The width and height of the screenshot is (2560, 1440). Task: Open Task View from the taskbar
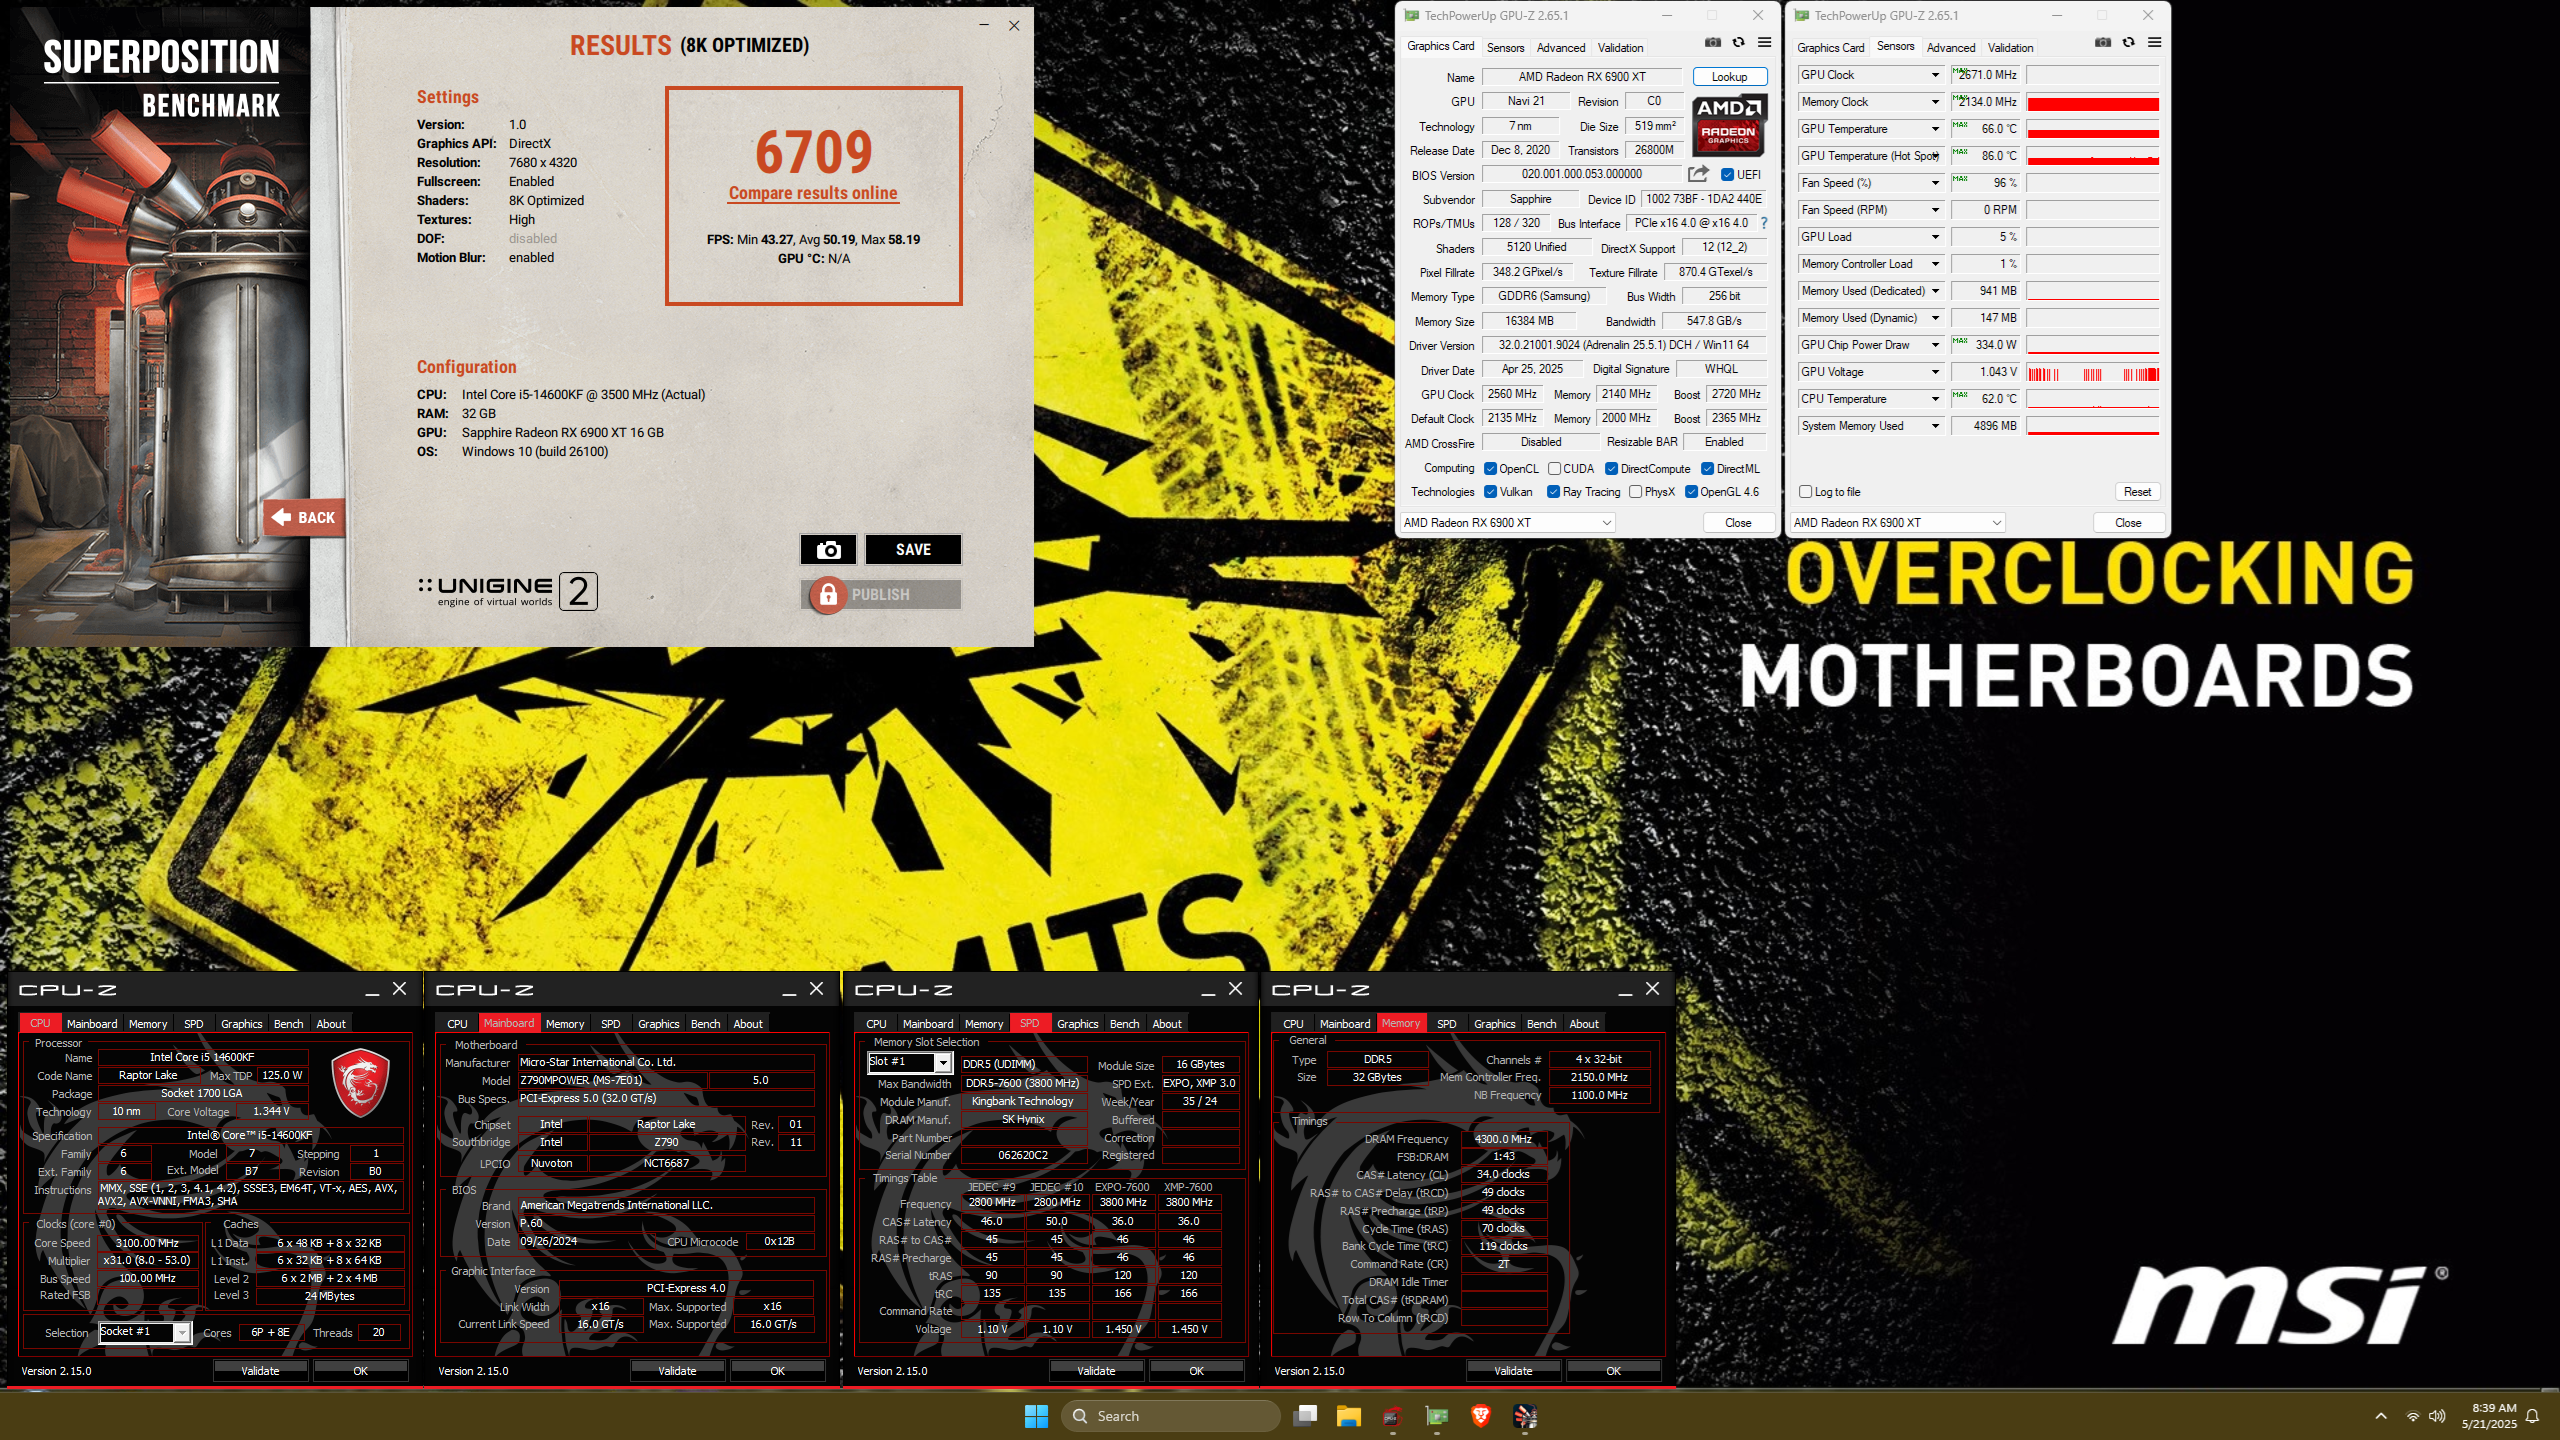click(x=1305, y=1416)
